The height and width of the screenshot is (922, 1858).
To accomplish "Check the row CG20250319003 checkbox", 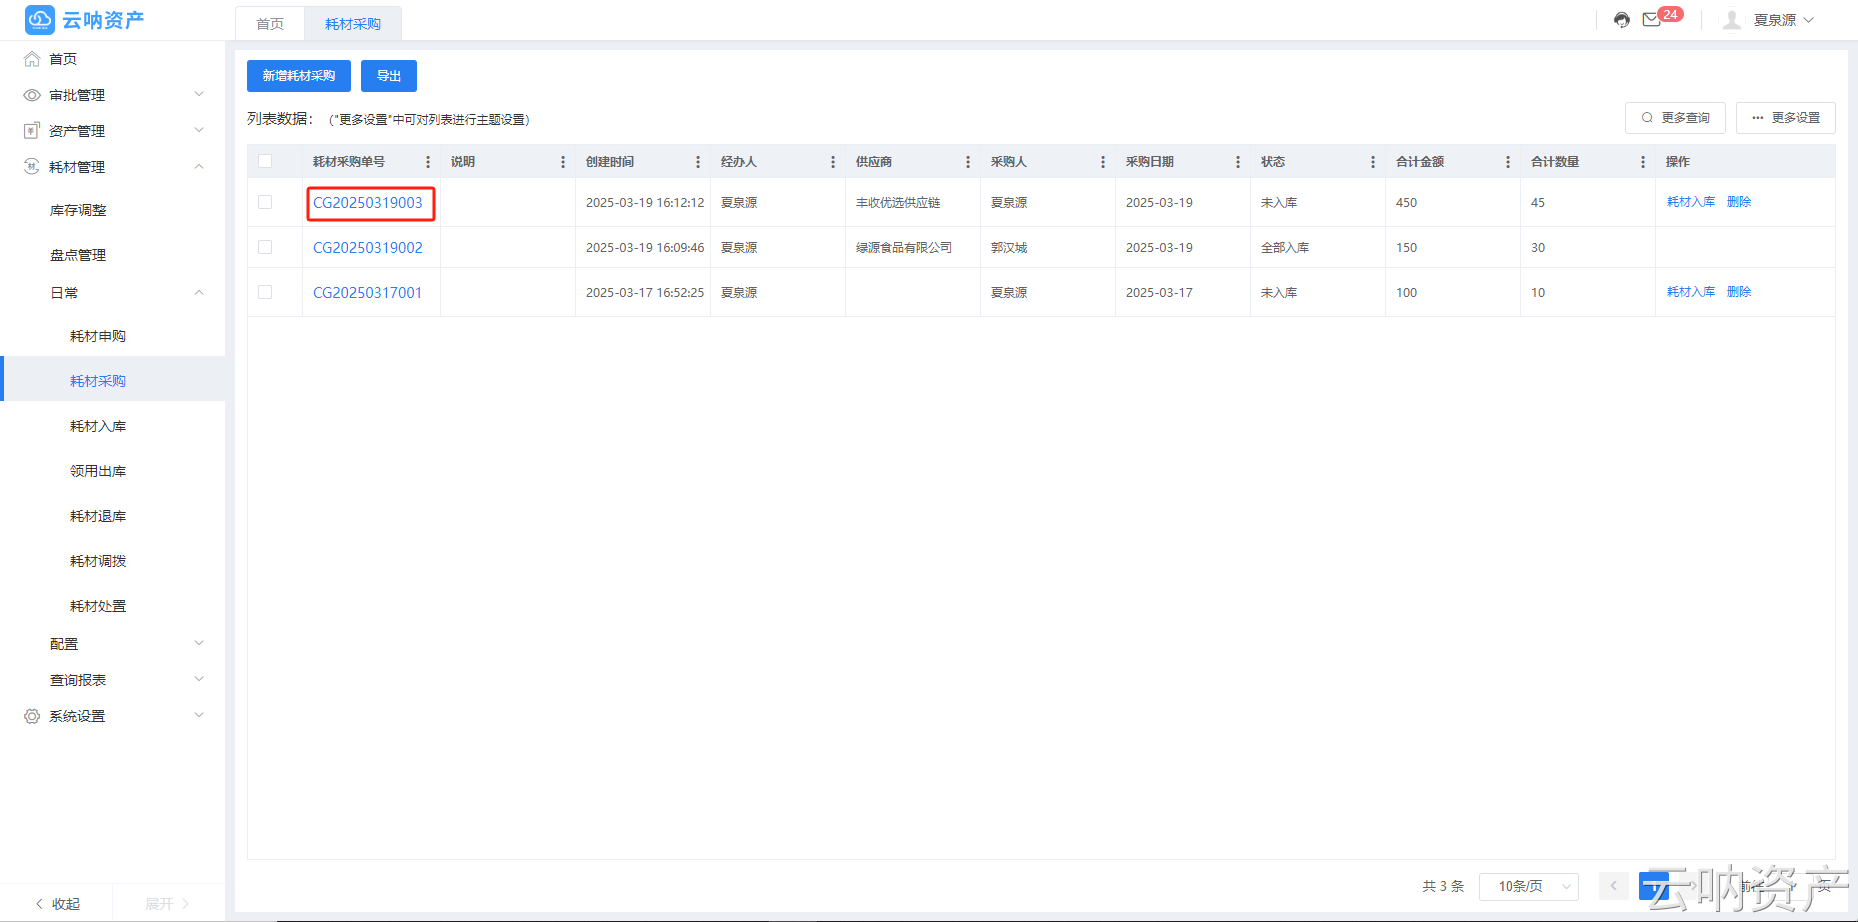I will click(265, 202).
